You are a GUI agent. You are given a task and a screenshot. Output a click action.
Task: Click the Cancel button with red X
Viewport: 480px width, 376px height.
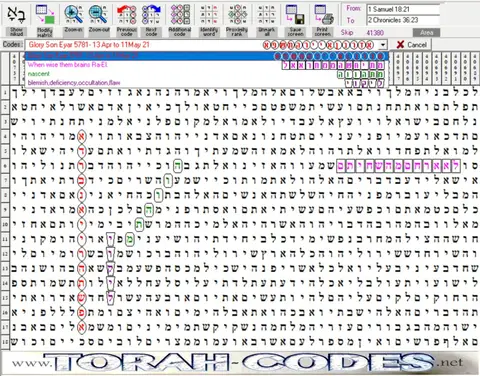pos(412,45)
